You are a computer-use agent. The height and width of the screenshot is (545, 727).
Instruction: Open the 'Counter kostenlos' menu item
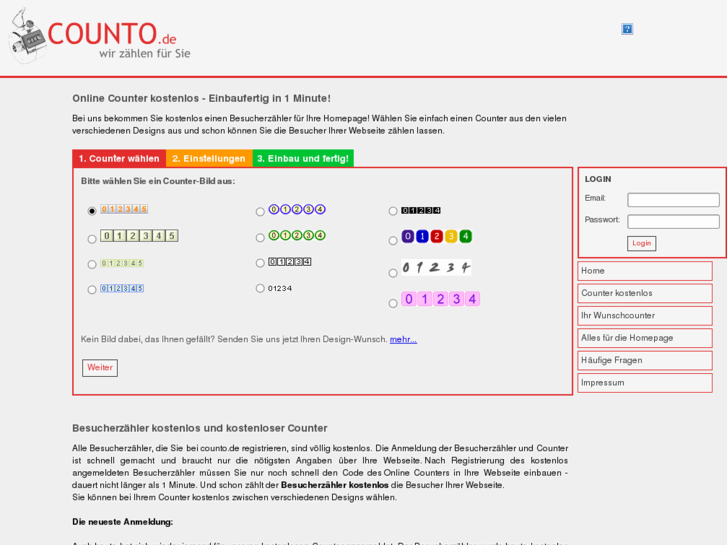pos(645,293)
